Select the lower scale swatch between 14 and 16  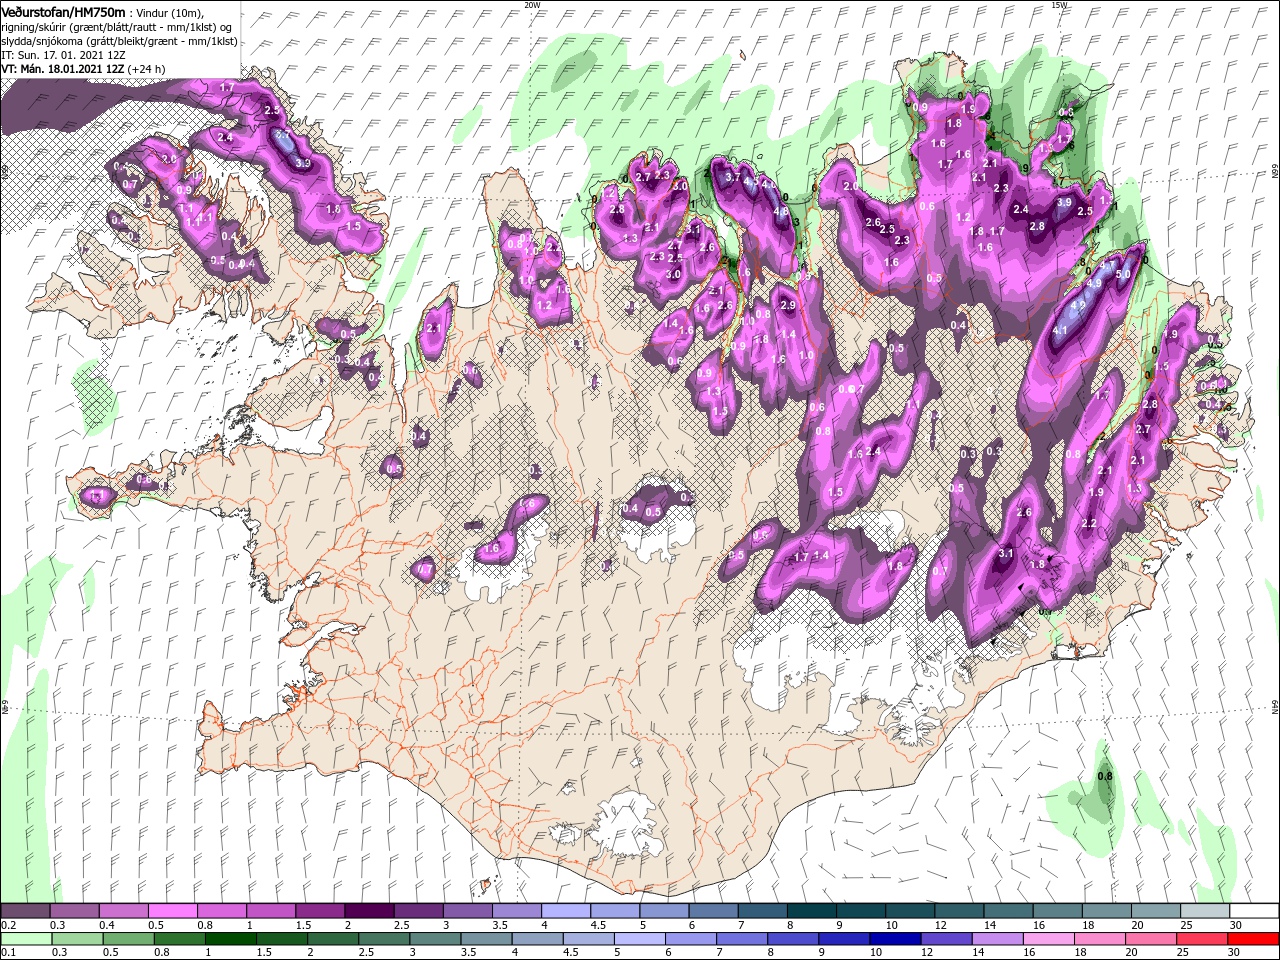point(997,939)
